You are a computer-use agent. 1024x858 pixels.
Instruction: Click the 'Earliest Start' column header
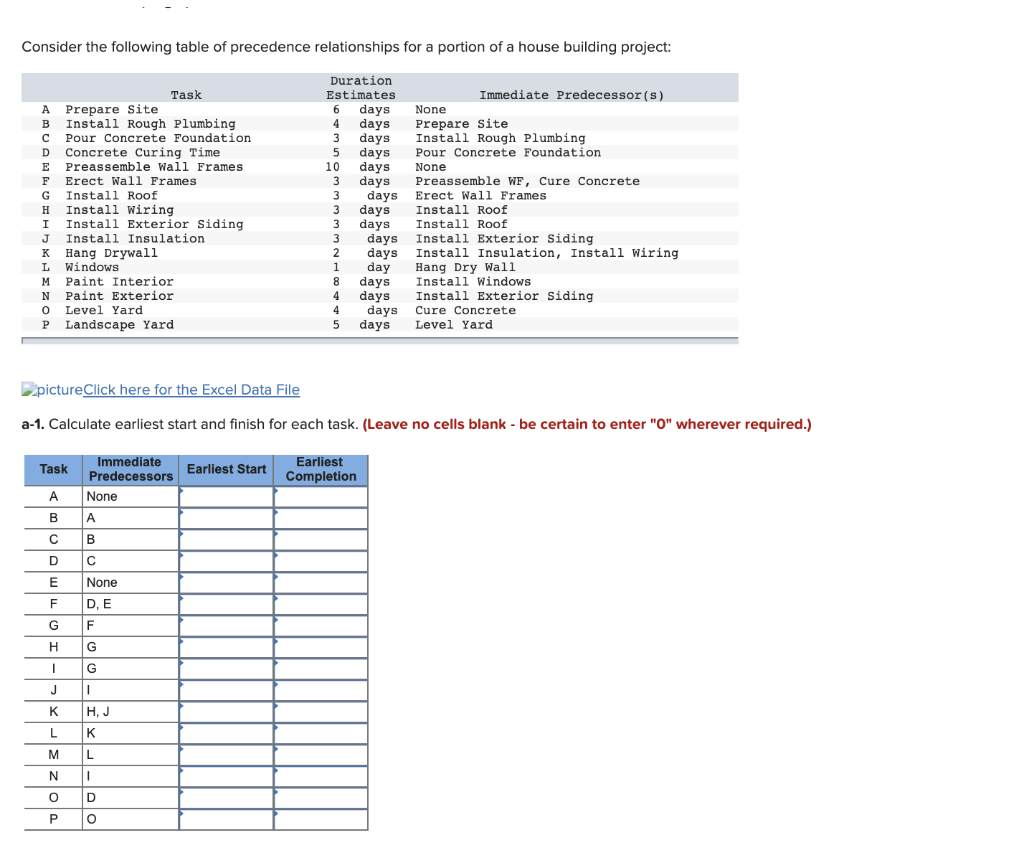(x=226, y=470)
